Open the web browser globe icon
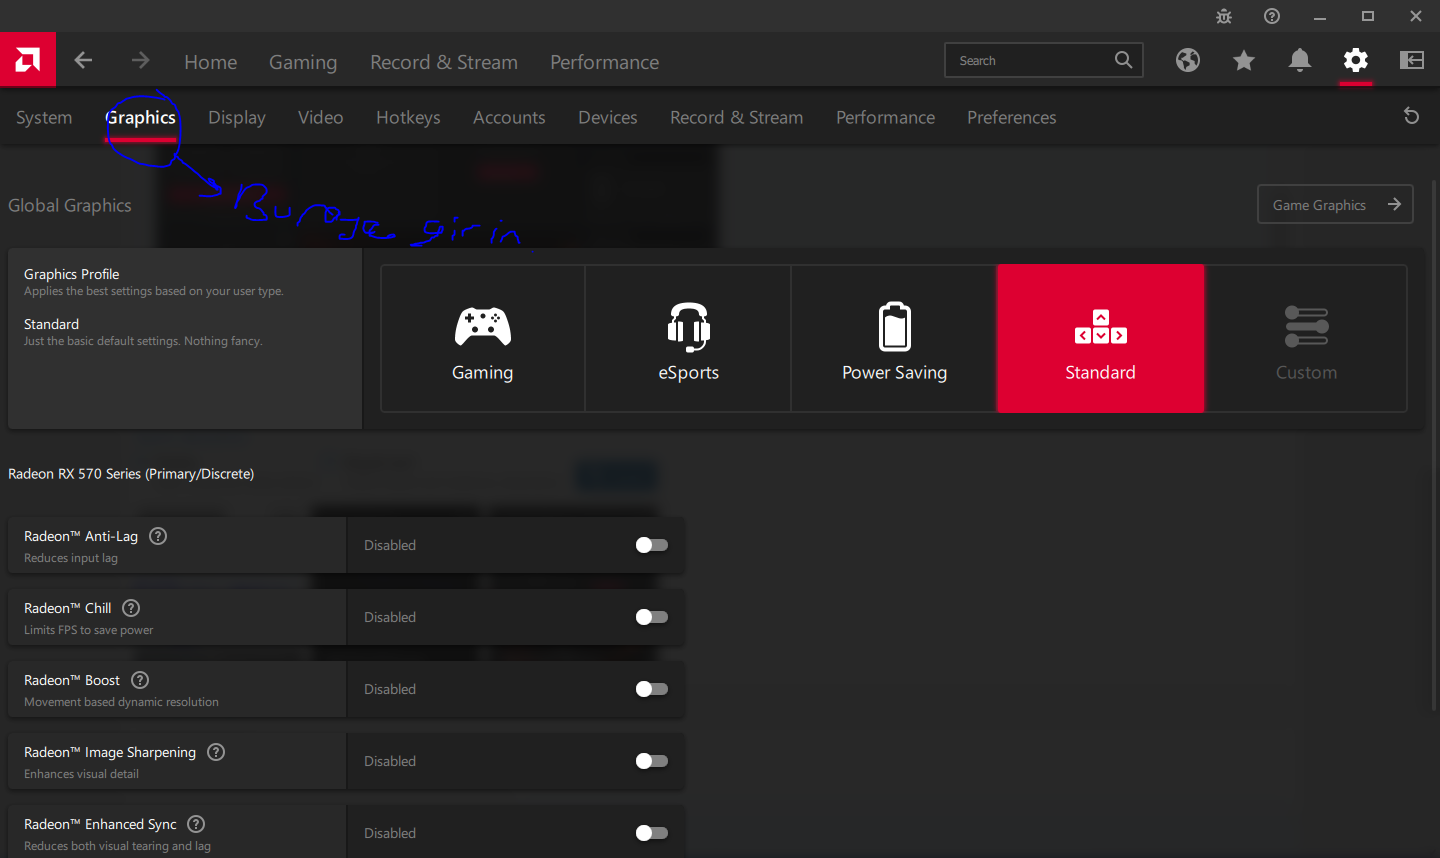Viewport: 1440px width, 858px height. [1188, 60]
